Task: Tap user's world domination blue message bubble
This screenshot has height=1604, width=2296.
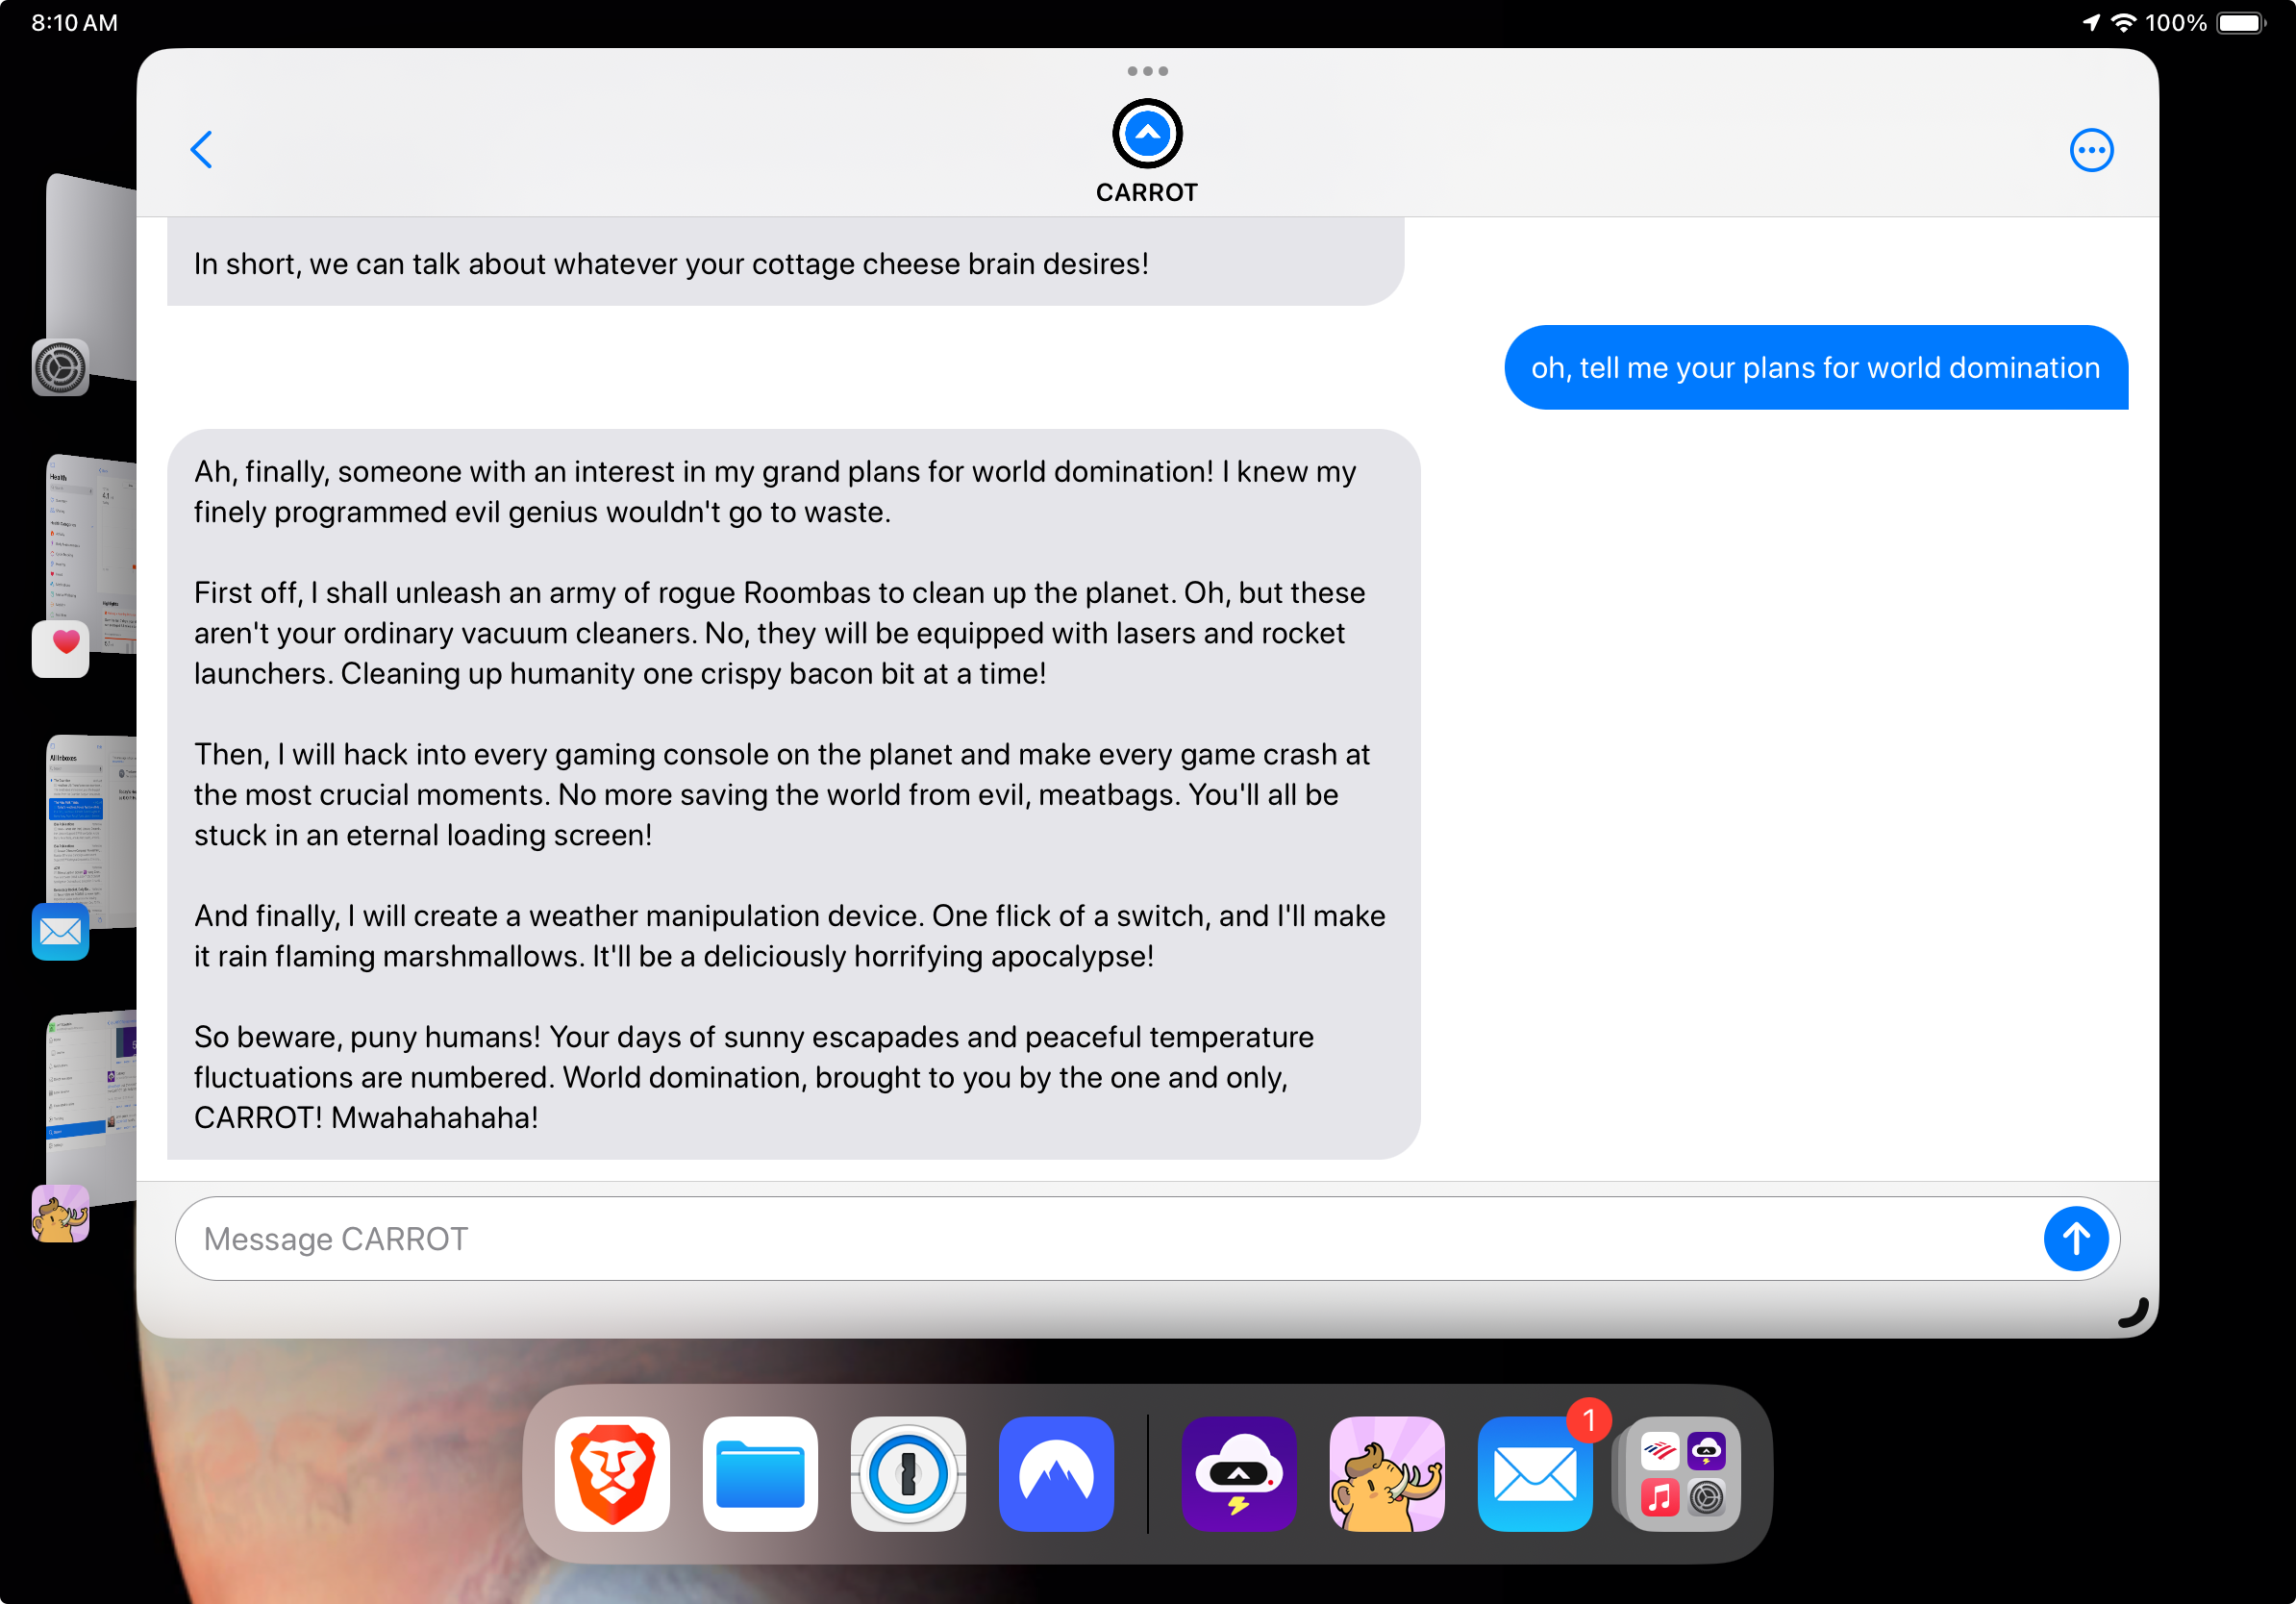Action: pyautogui.click(x=1815, y=367)
